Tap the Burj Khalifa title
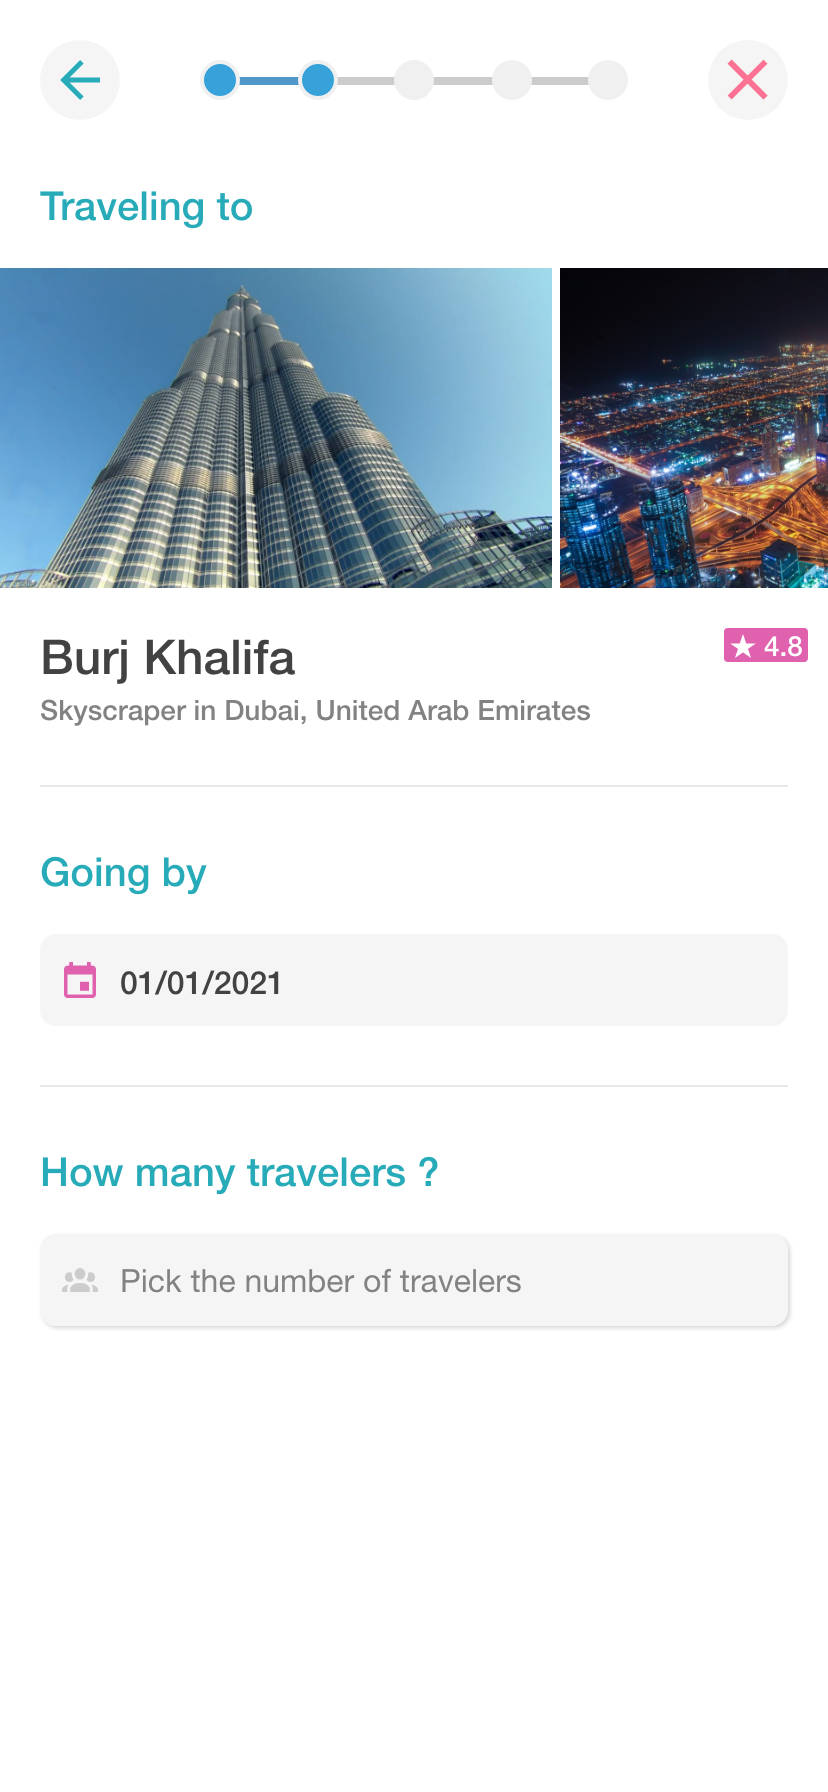The image size is (828, 1792). click(x=168, y=658)
